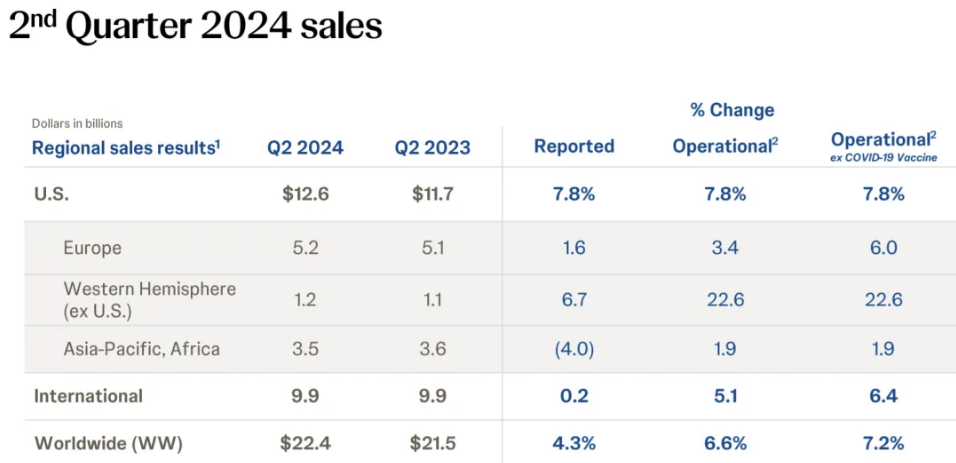956x463 pixels.
Task: Select the Reported column header
Action: pyautogui.click(x=574, y=147)
